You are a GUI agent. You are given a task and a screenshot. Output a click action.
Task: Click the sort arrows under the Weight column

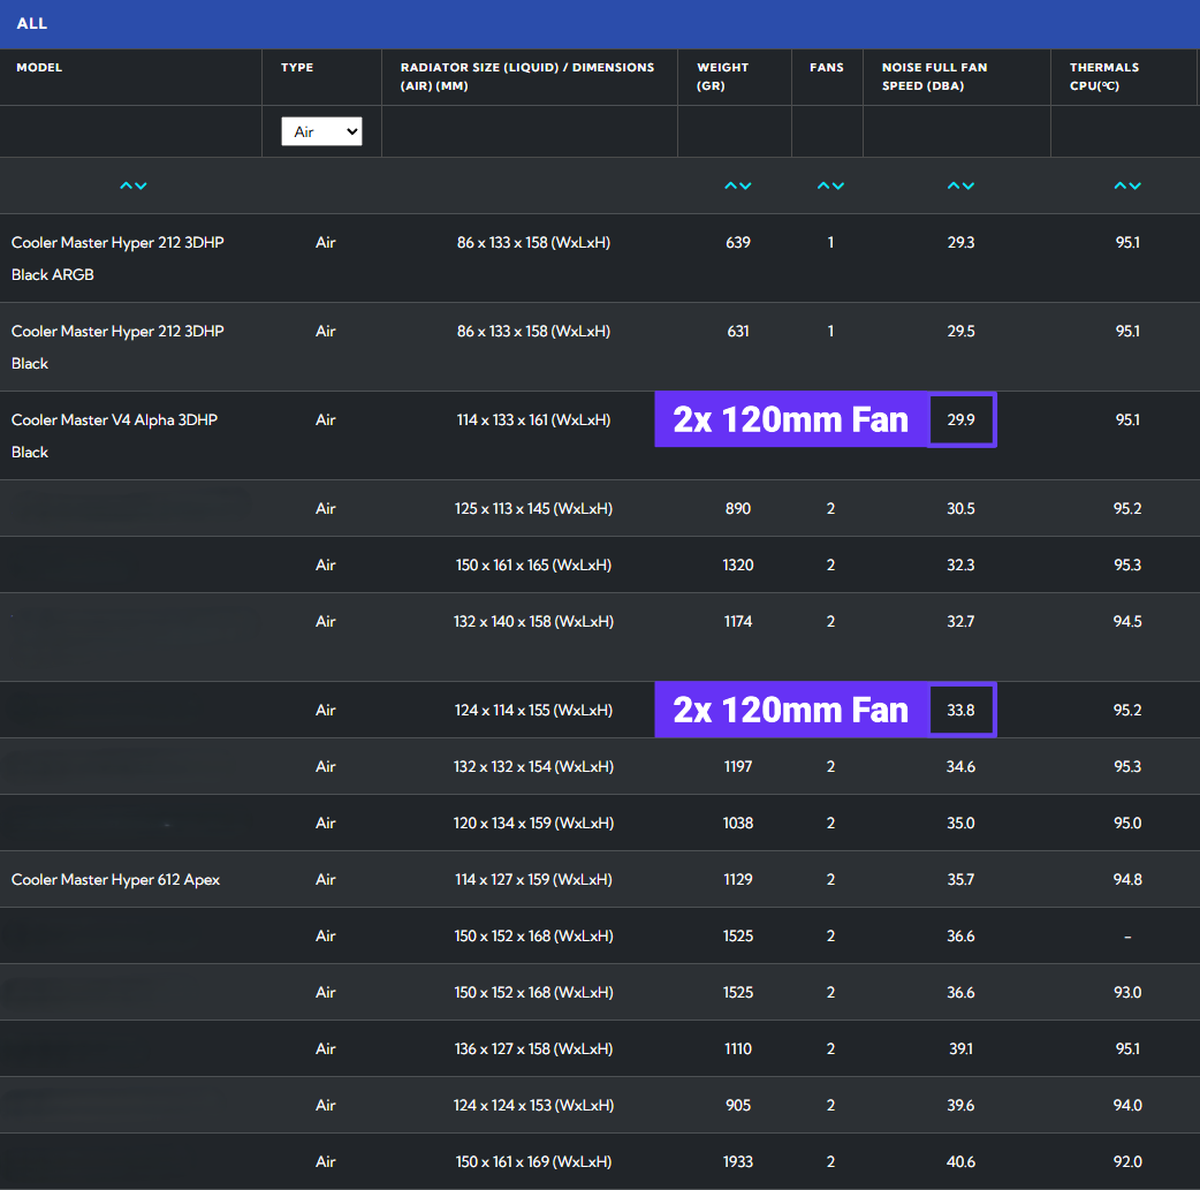pos(738,186)
